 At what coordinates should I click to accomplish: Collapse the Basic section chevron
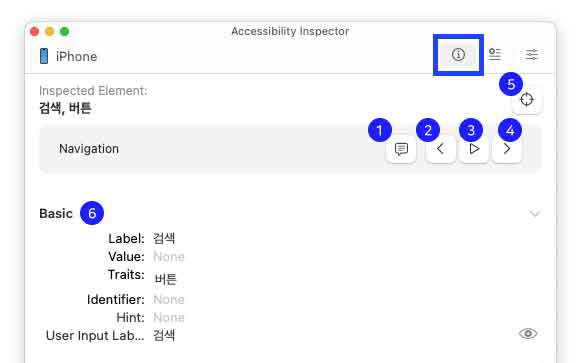(x=535, y=214)
